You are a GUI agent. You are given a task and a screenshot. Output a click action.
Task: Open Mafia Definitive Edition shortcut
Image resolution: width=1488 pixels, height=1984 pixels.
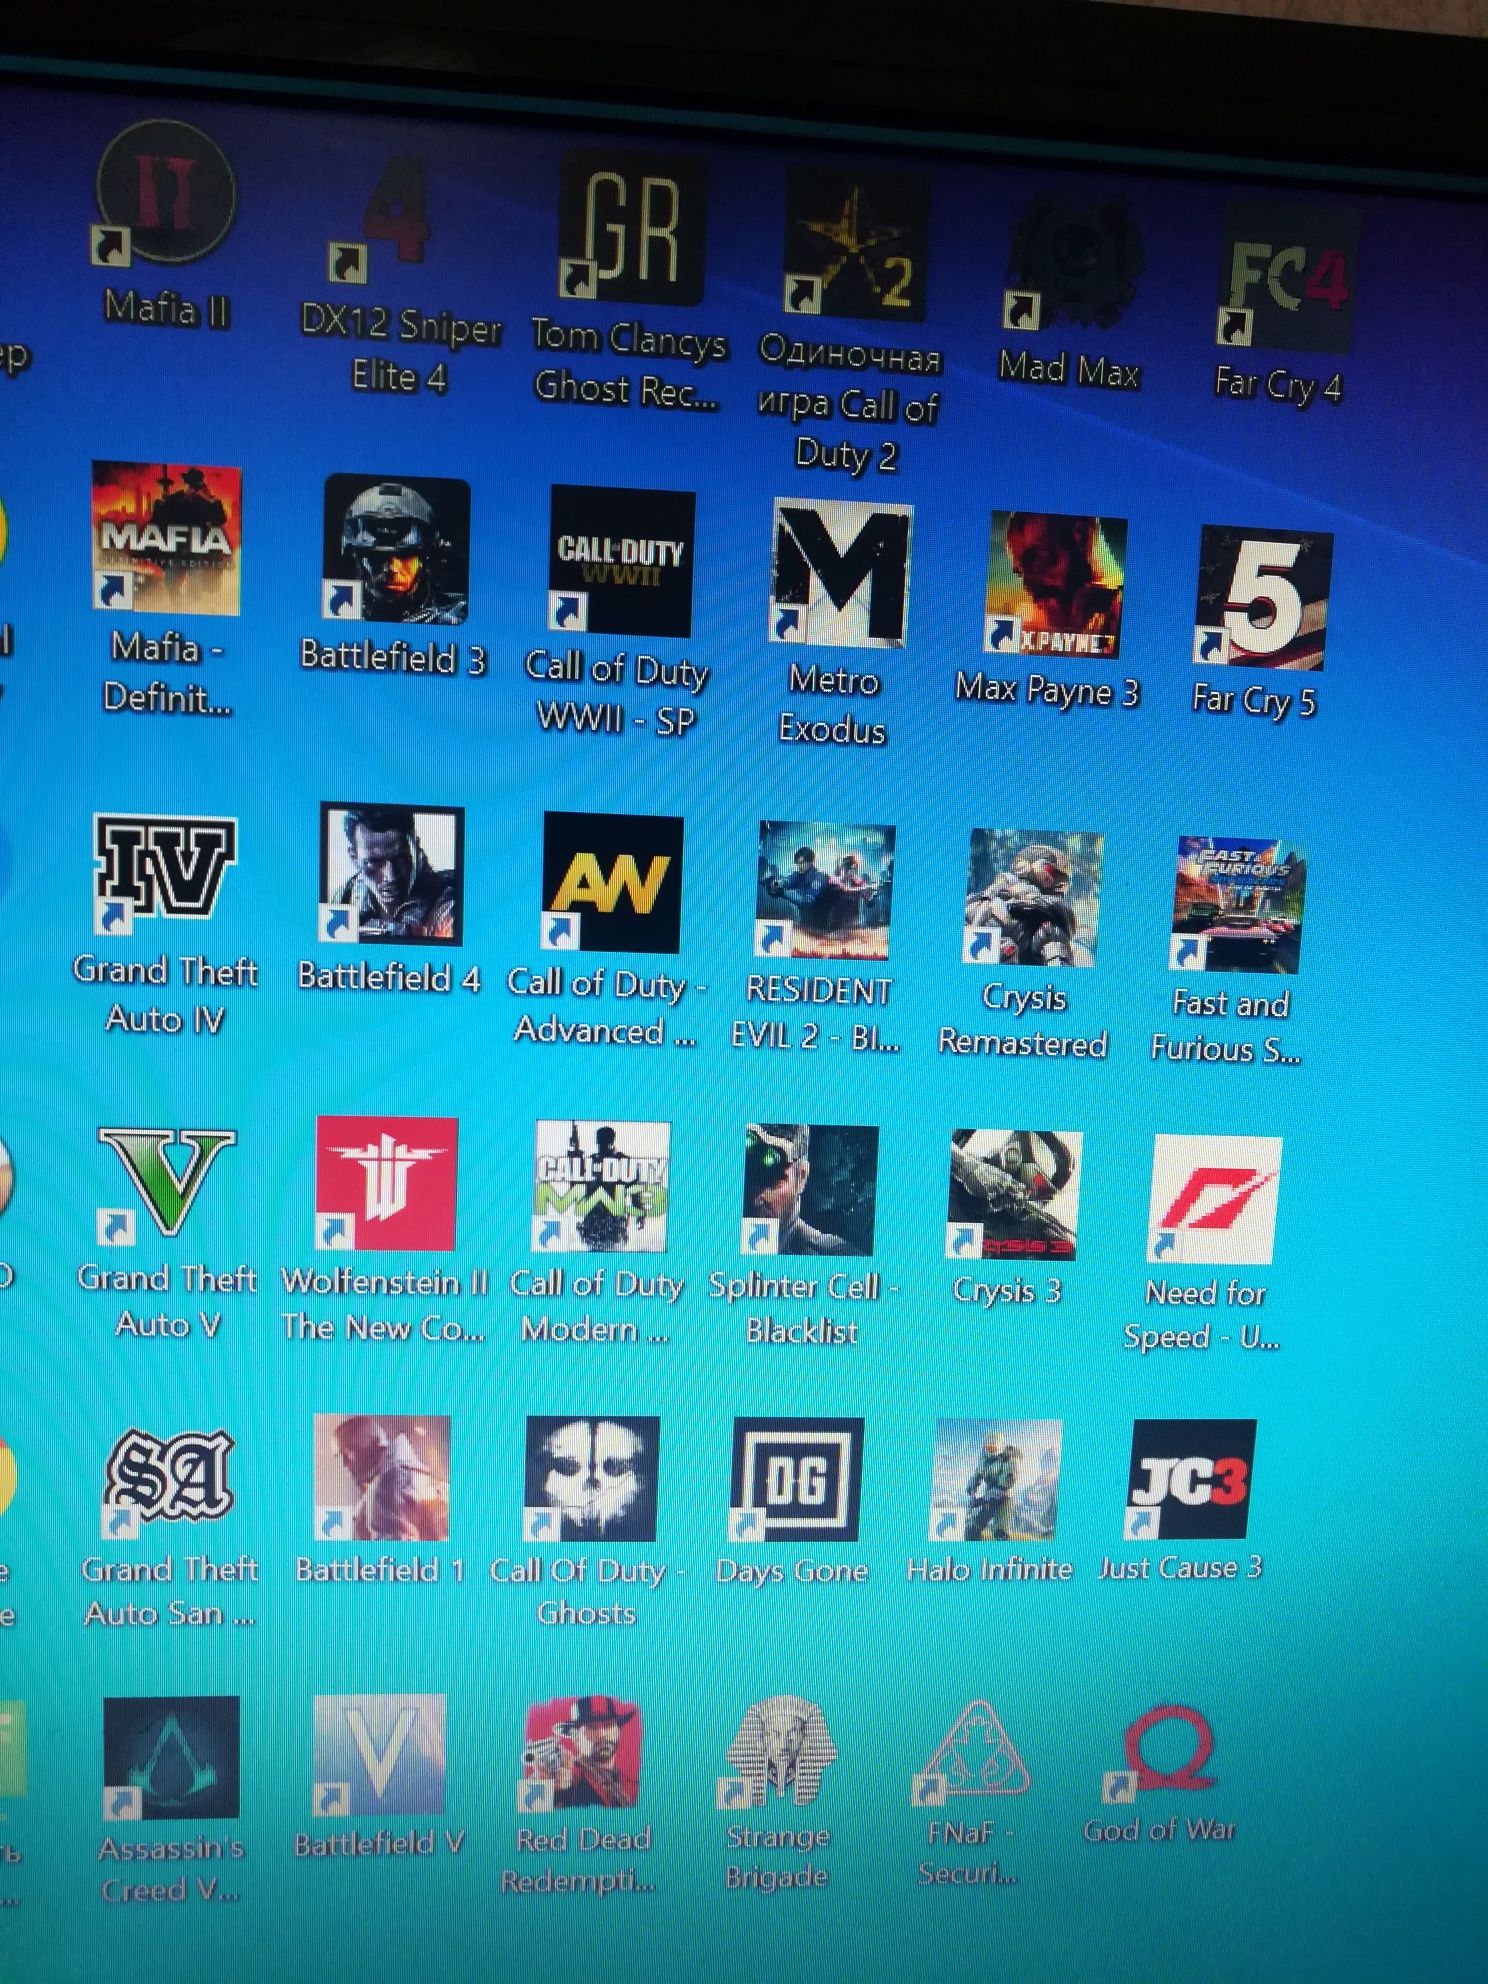point(166,539)
